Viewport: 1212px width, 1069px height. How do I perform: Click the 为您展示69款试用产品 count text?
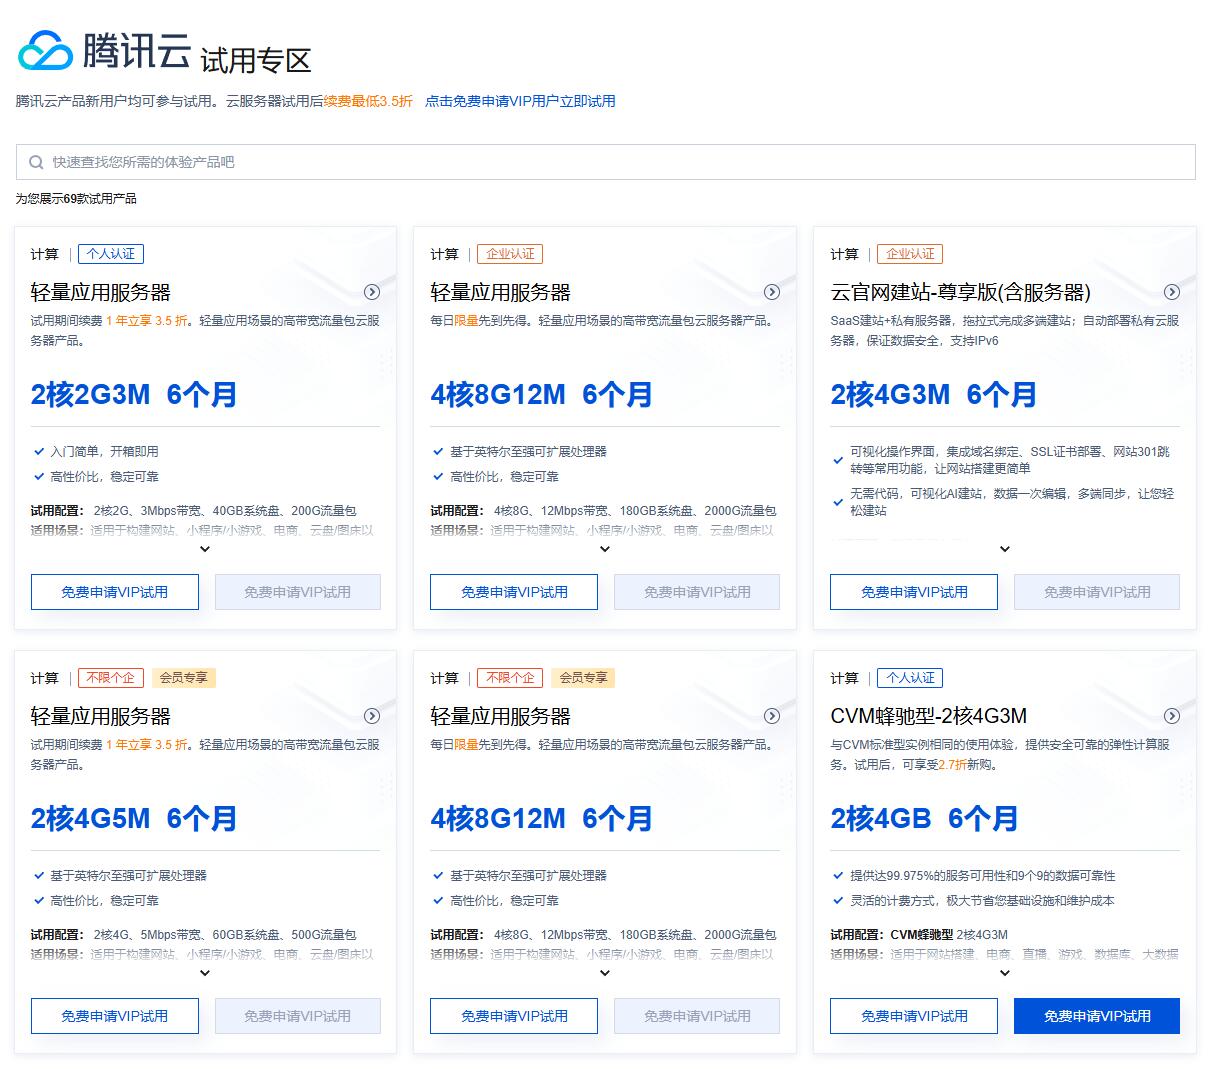click(x=76, y=199)
